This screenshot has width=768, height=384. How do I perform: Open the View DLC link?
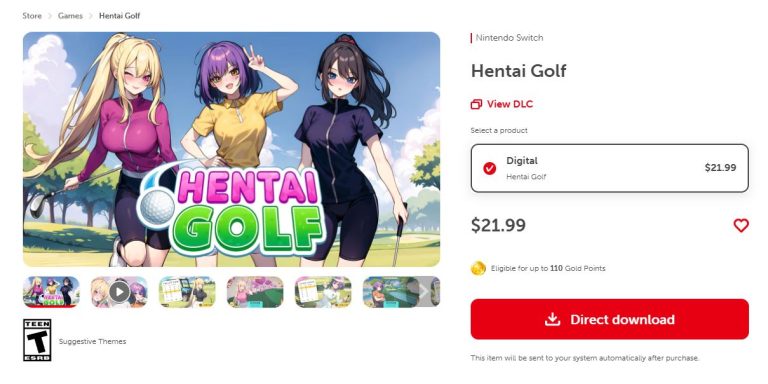[502, 104]
